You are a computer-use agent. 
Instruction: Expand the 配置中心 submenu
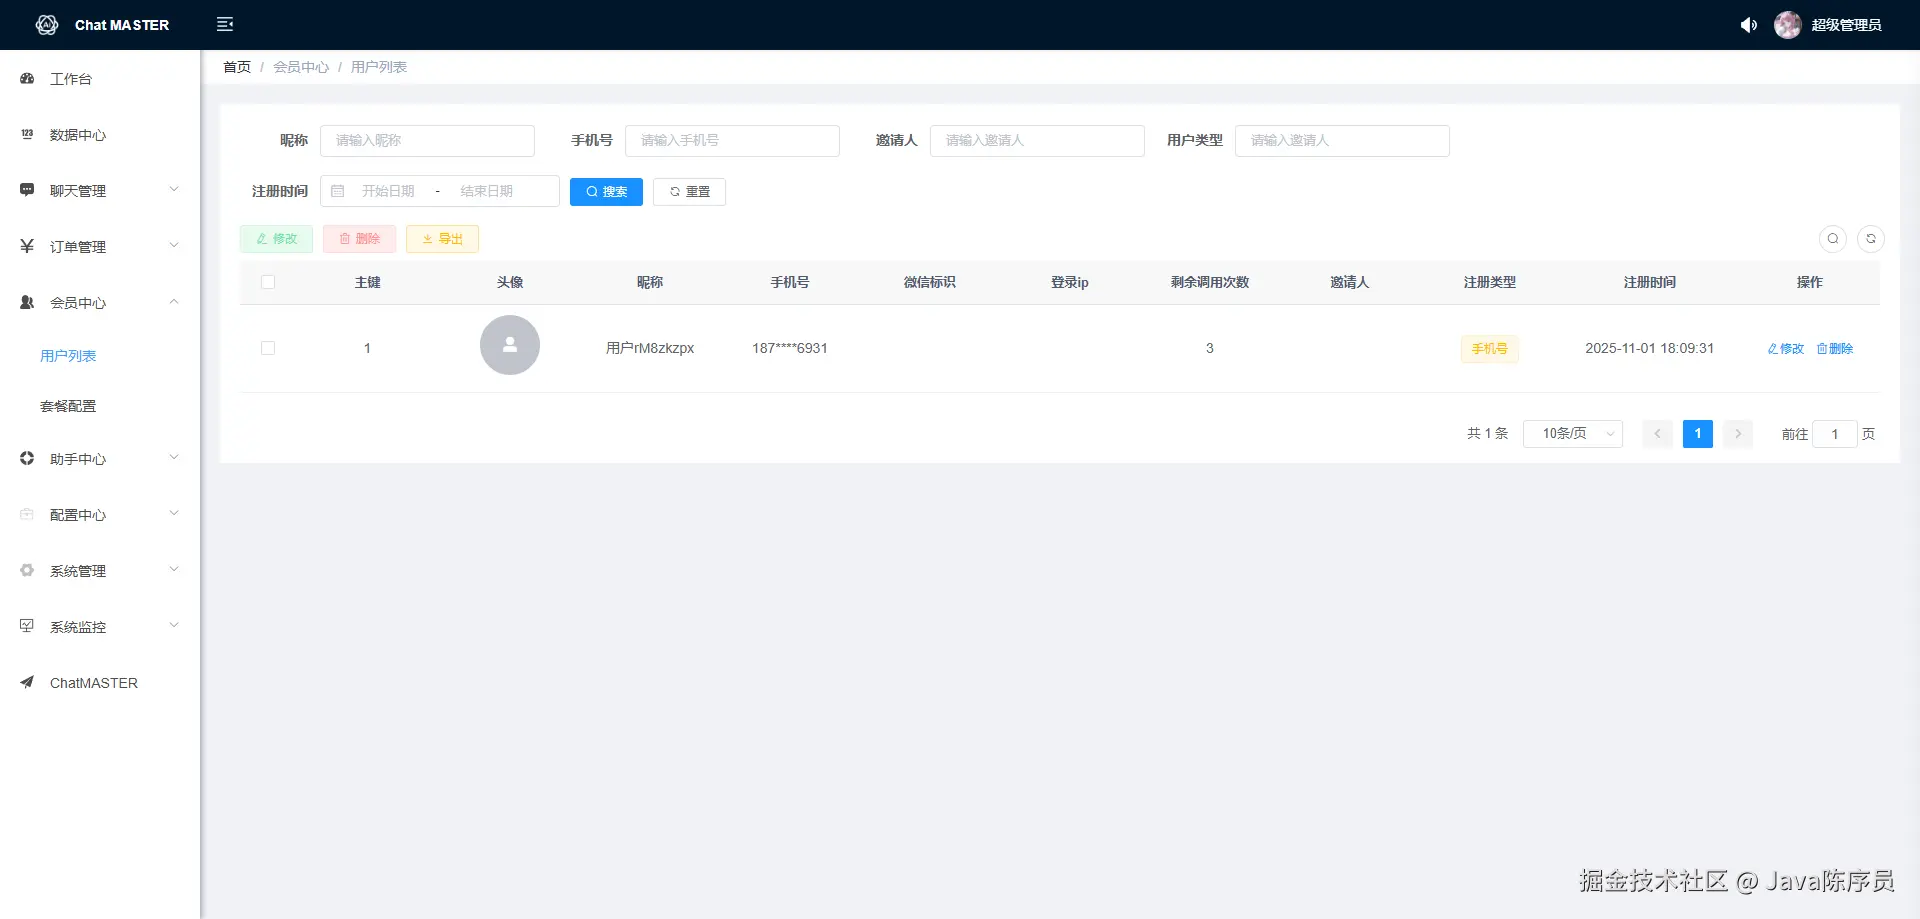(x=174, y=513)
